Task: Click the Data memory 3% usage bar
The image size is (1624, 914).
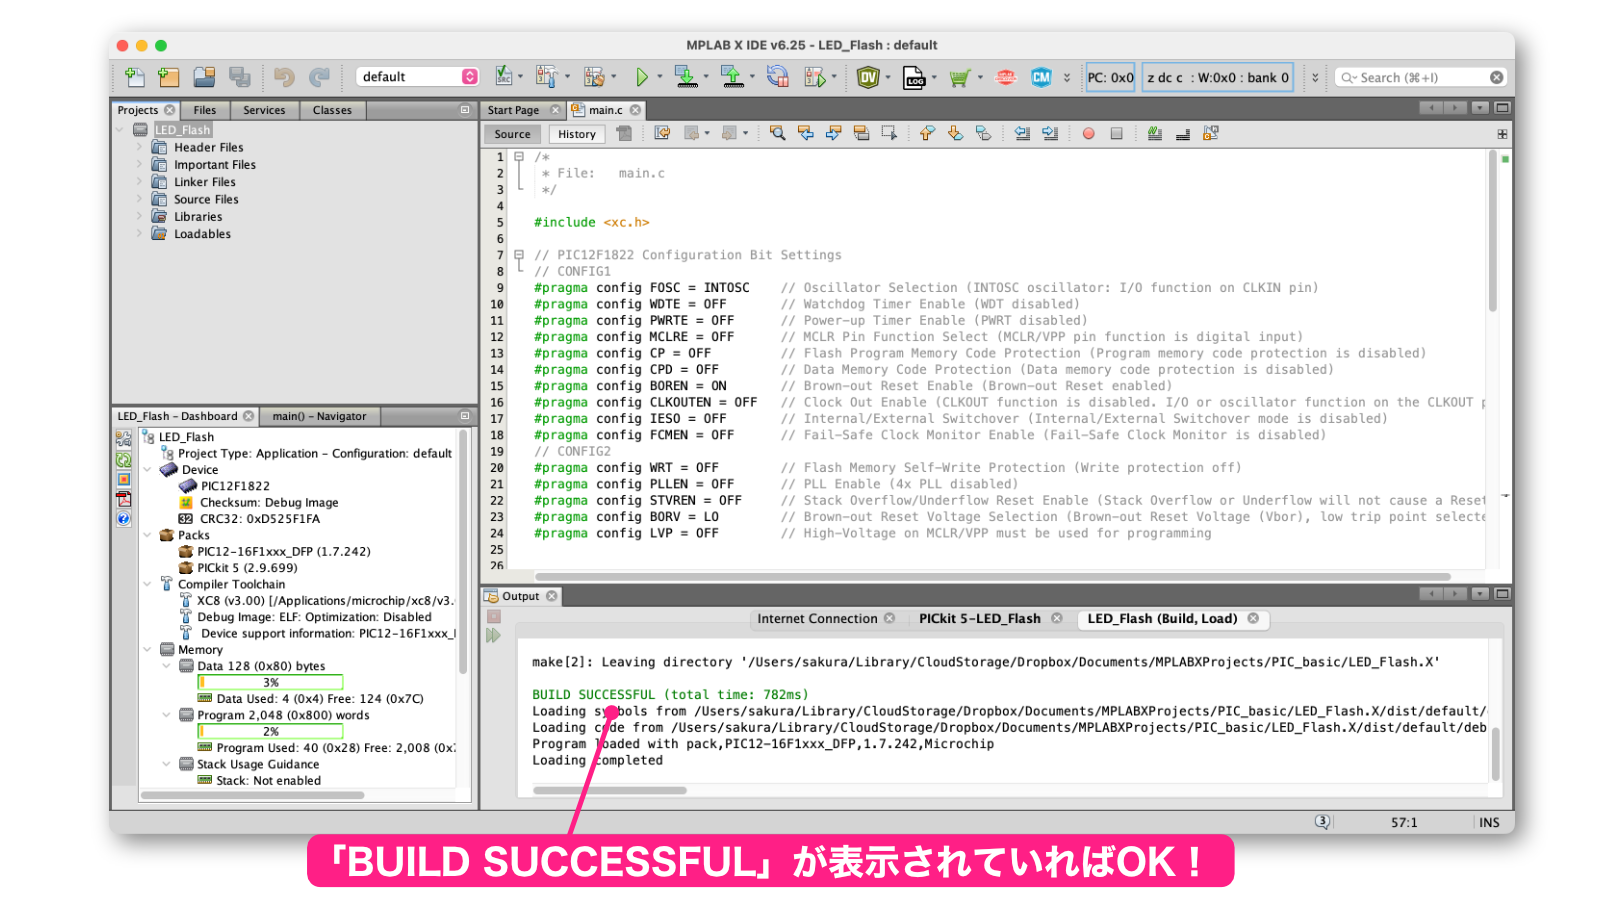Action: coord(270,682)
